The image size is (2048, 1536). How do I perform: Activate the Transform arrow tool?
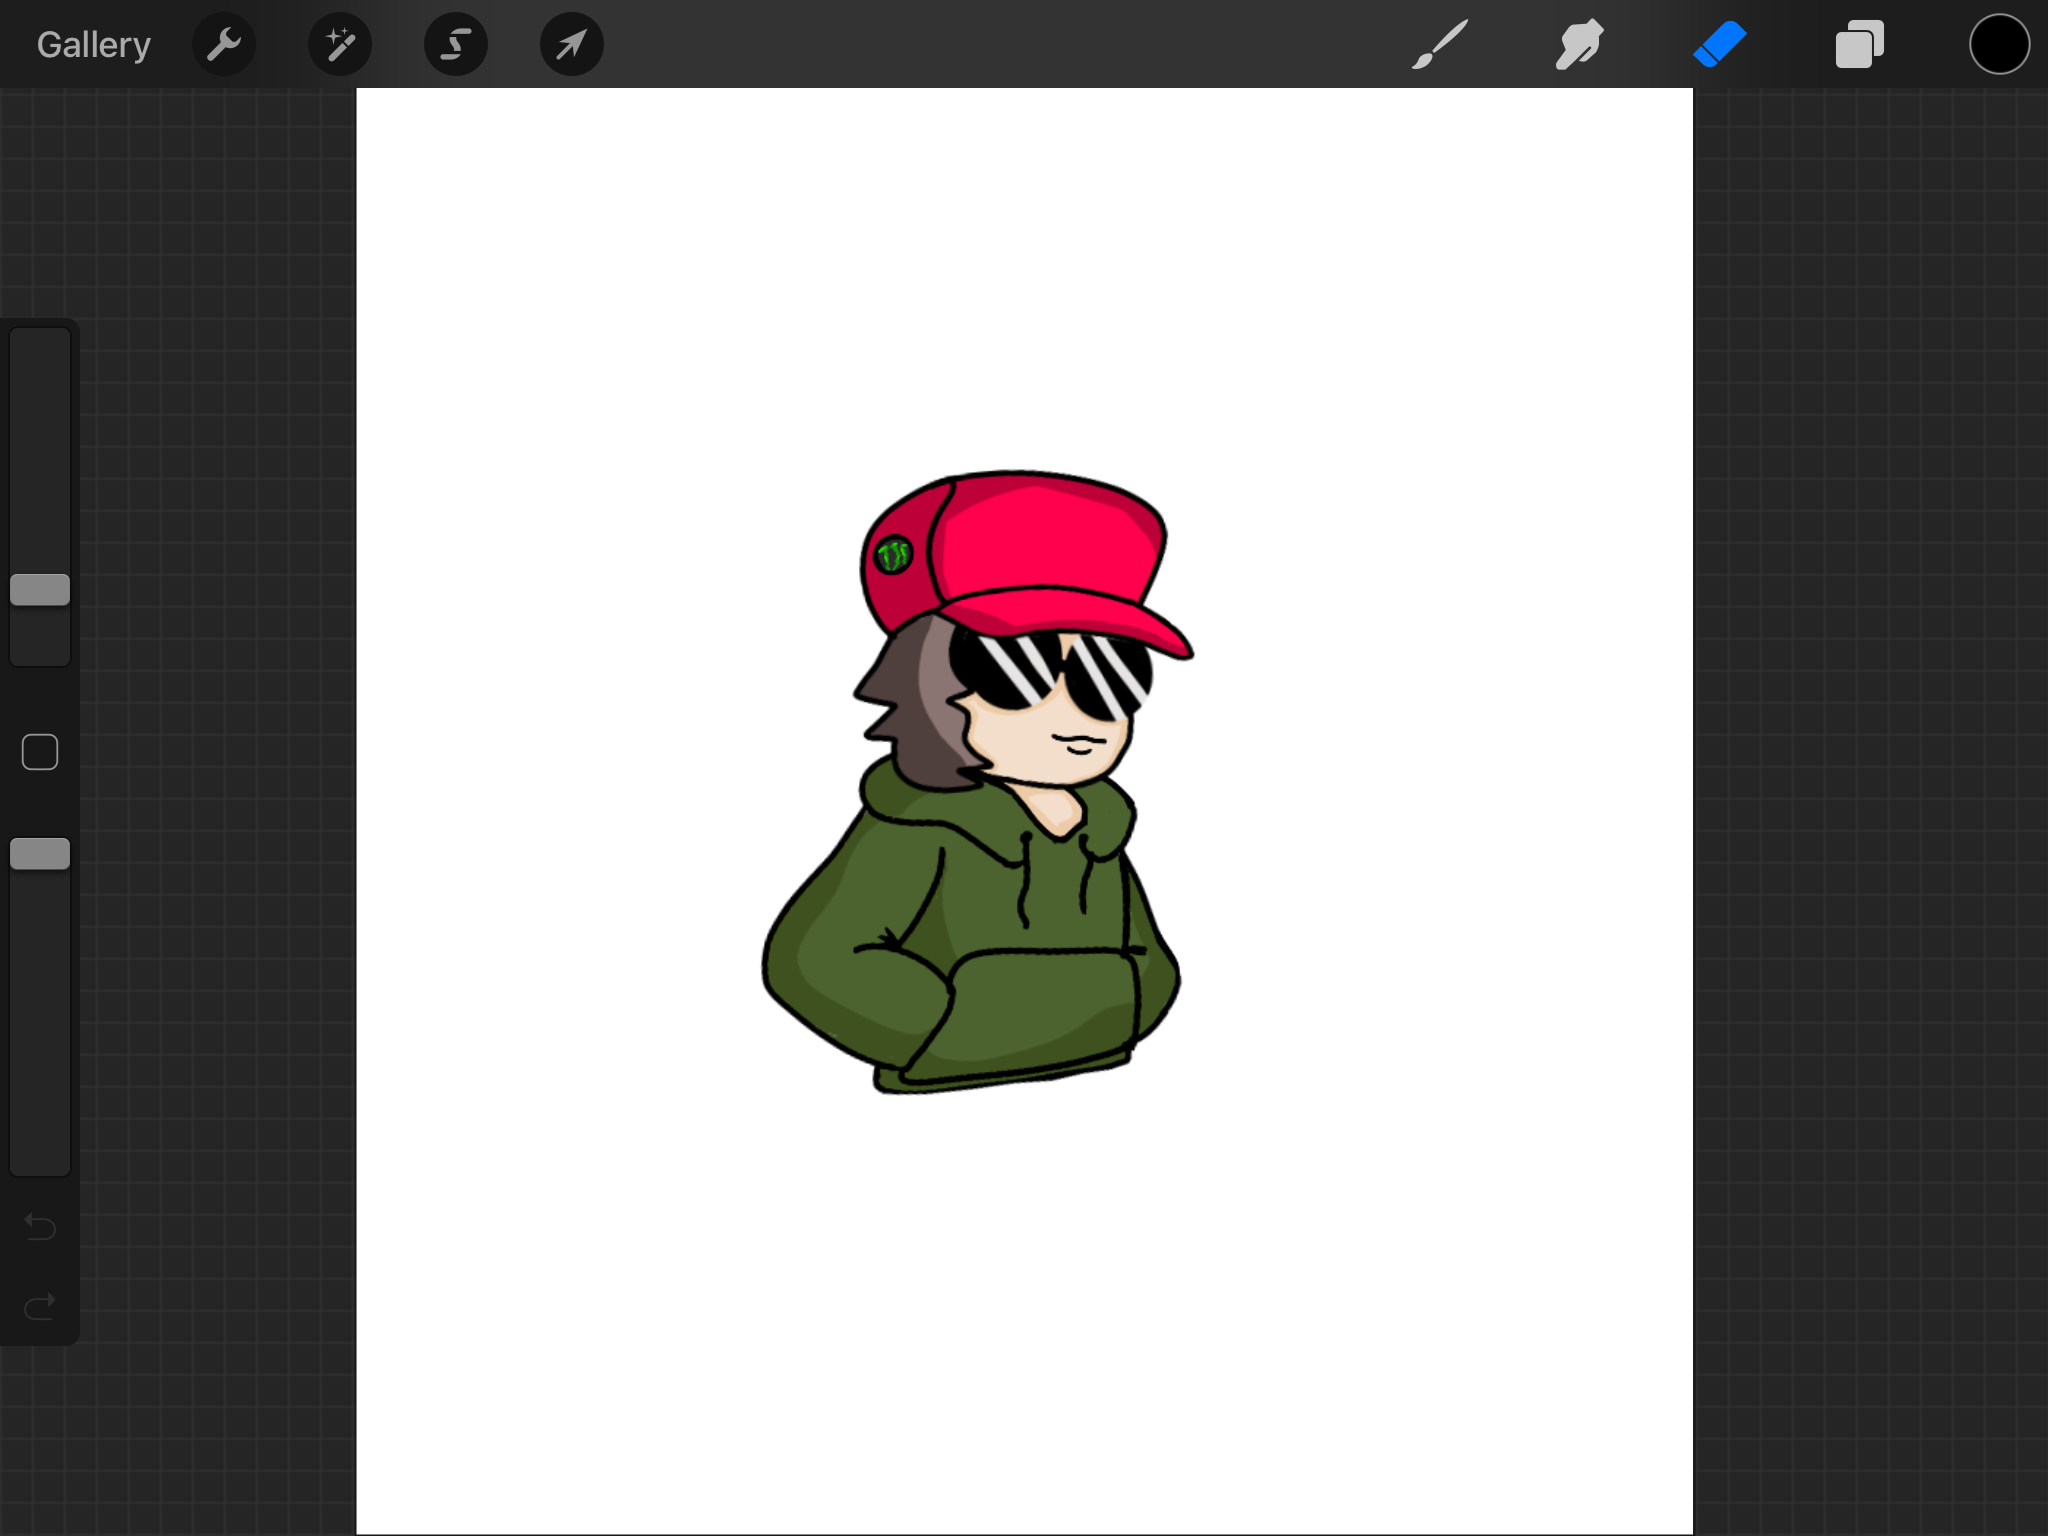tap(572, 45)
